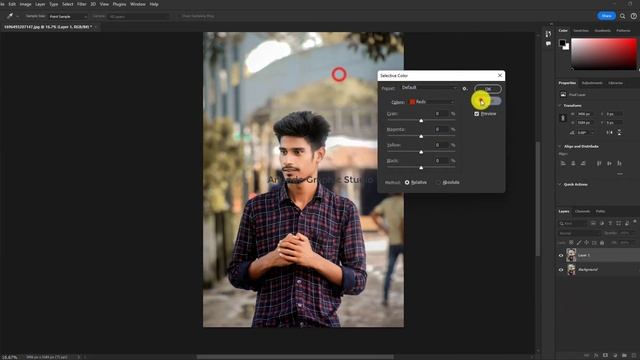Open the search icon beside Share
Screen dimensions: 640x360
click(x=622, y=16)
